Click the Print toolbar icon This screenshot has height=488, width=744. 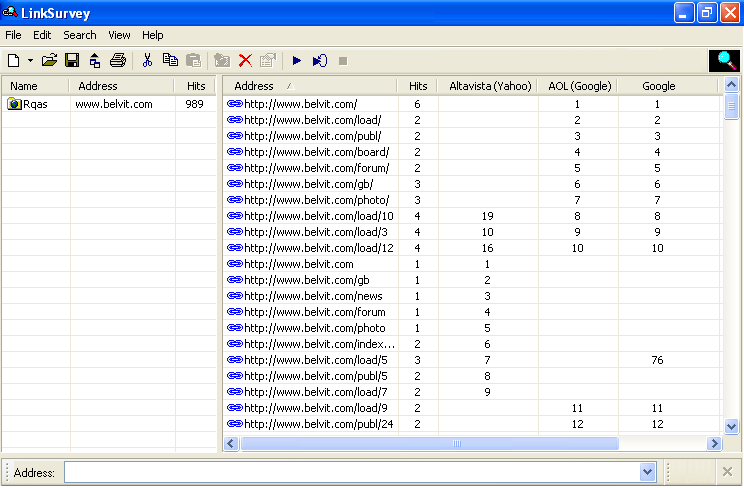[118, 60]
